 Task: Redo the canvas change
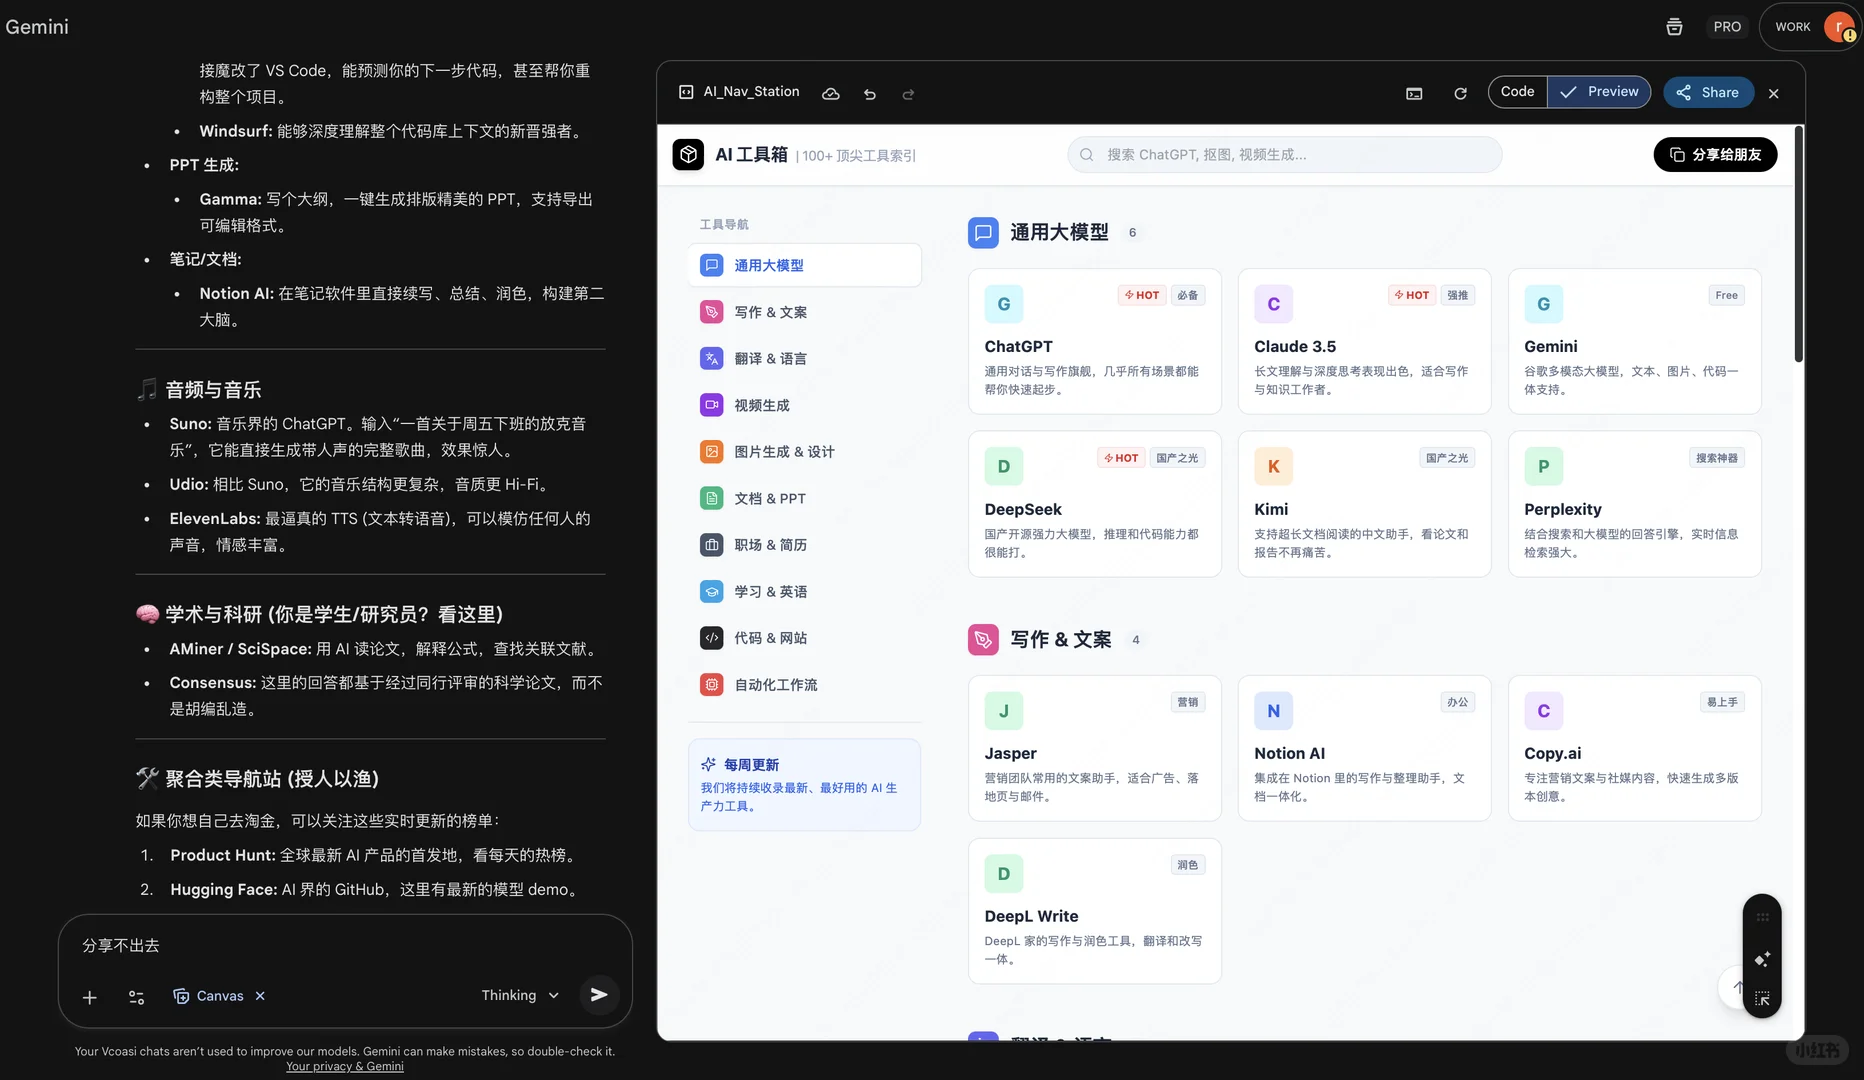[x=908, y=94]
